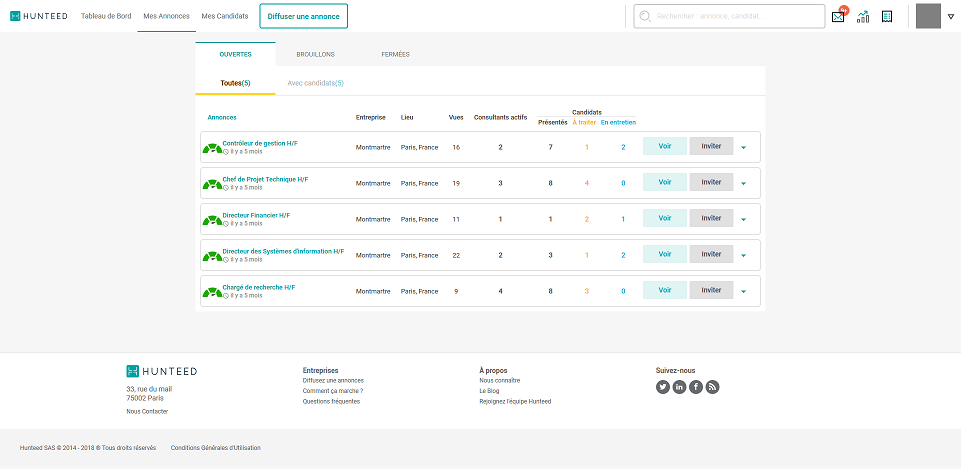The width and height of the screenshot is (961, 469).
Task: Click the user avatar thumbnail
Action: coord(928,16)
